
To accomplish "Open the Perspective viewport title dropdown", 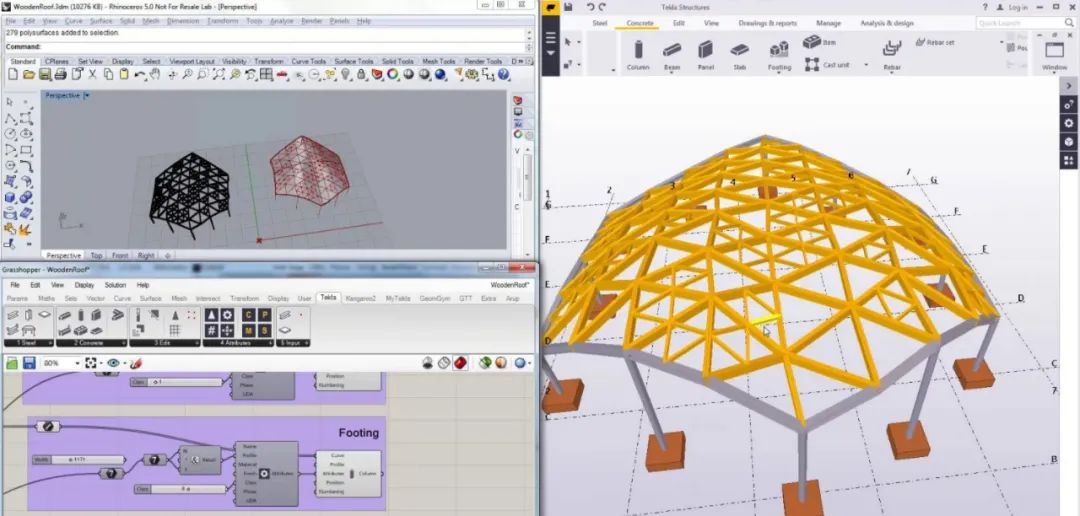I will pyautogui.click(x=87, y=95).
